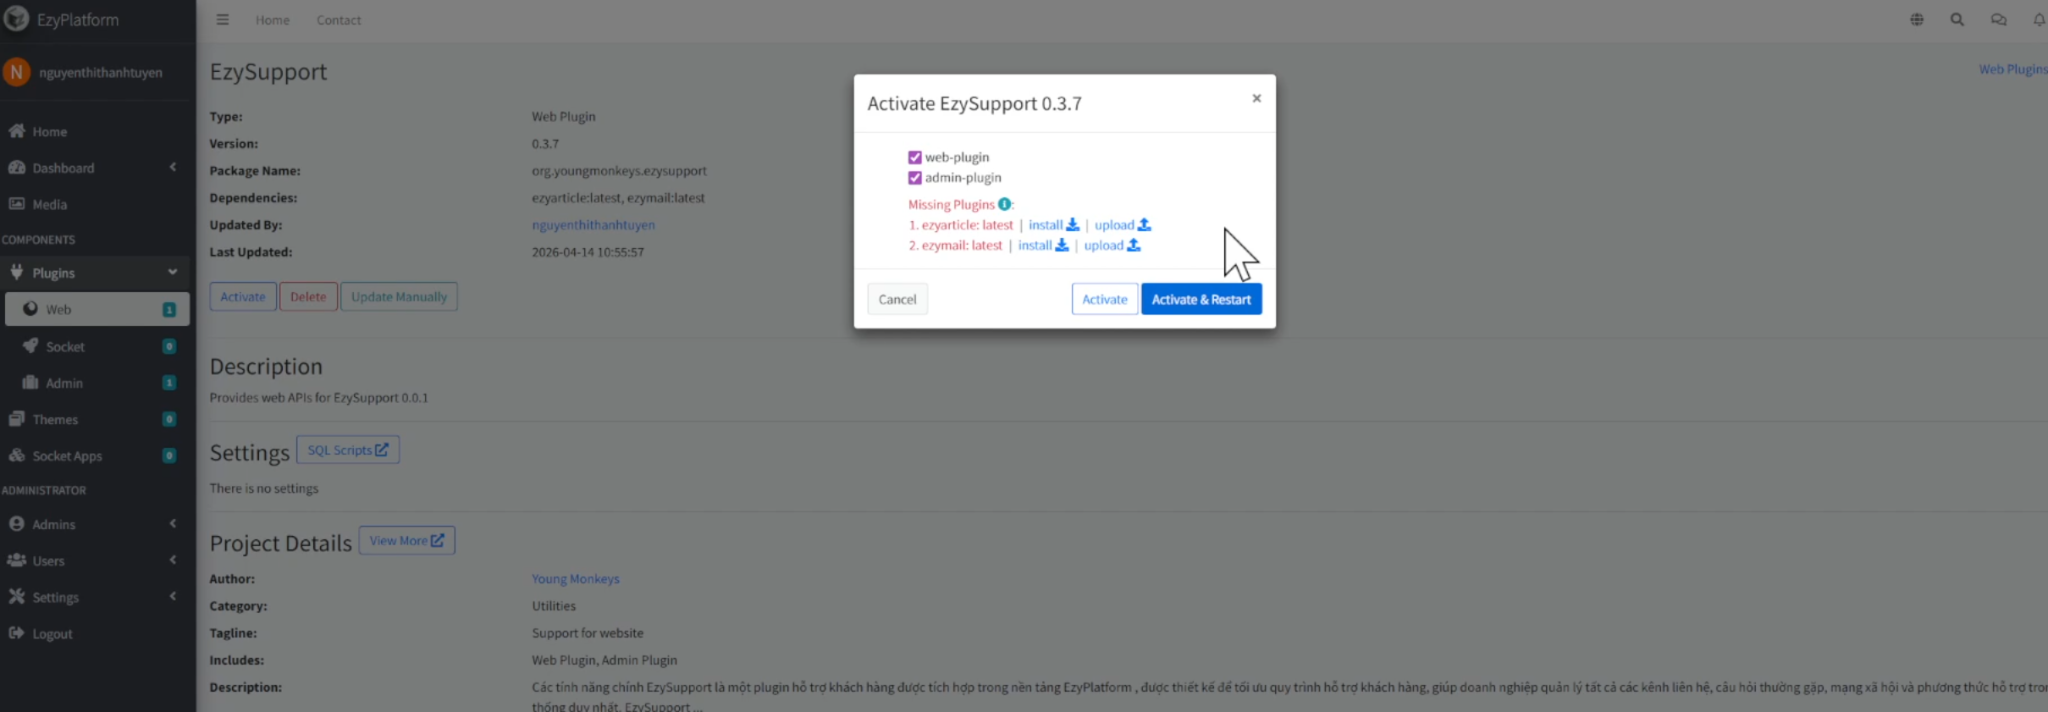Open the Young Monkeys author link
The height and width of the screenshot is (712, 2048).
575,579
